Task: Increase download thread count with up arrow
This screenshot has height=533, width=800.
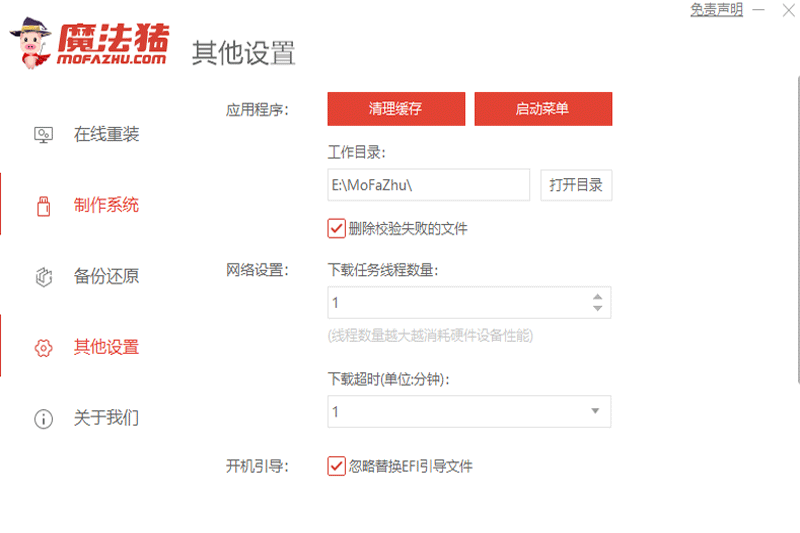Action: pyautogui.click(x=597, y=297)
